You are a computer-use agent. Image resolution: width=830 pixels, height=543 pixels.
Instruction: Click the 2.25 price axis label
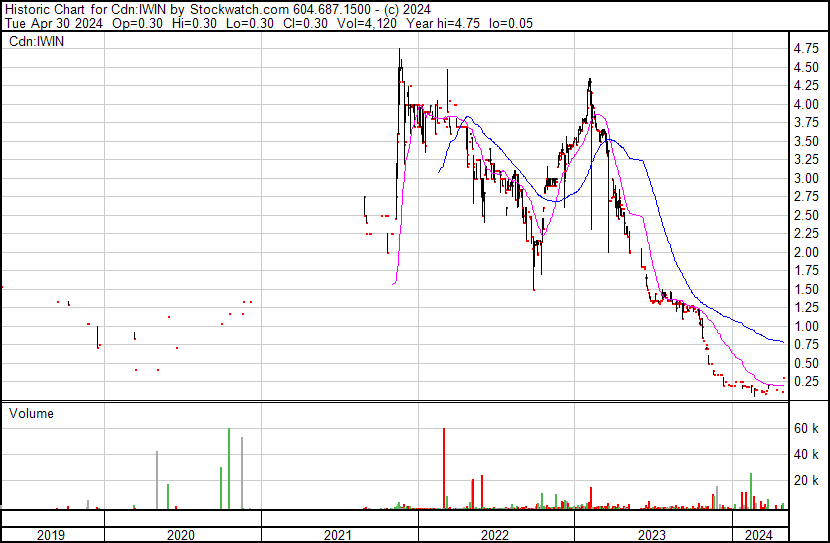(x=806, y=233)
